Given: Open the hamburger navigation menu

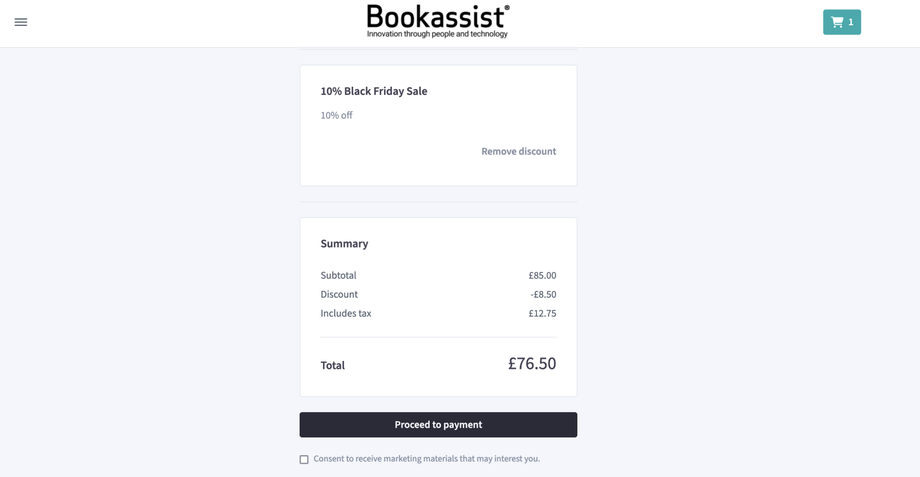Looking at the screenshot, I should tap(21, 22).
